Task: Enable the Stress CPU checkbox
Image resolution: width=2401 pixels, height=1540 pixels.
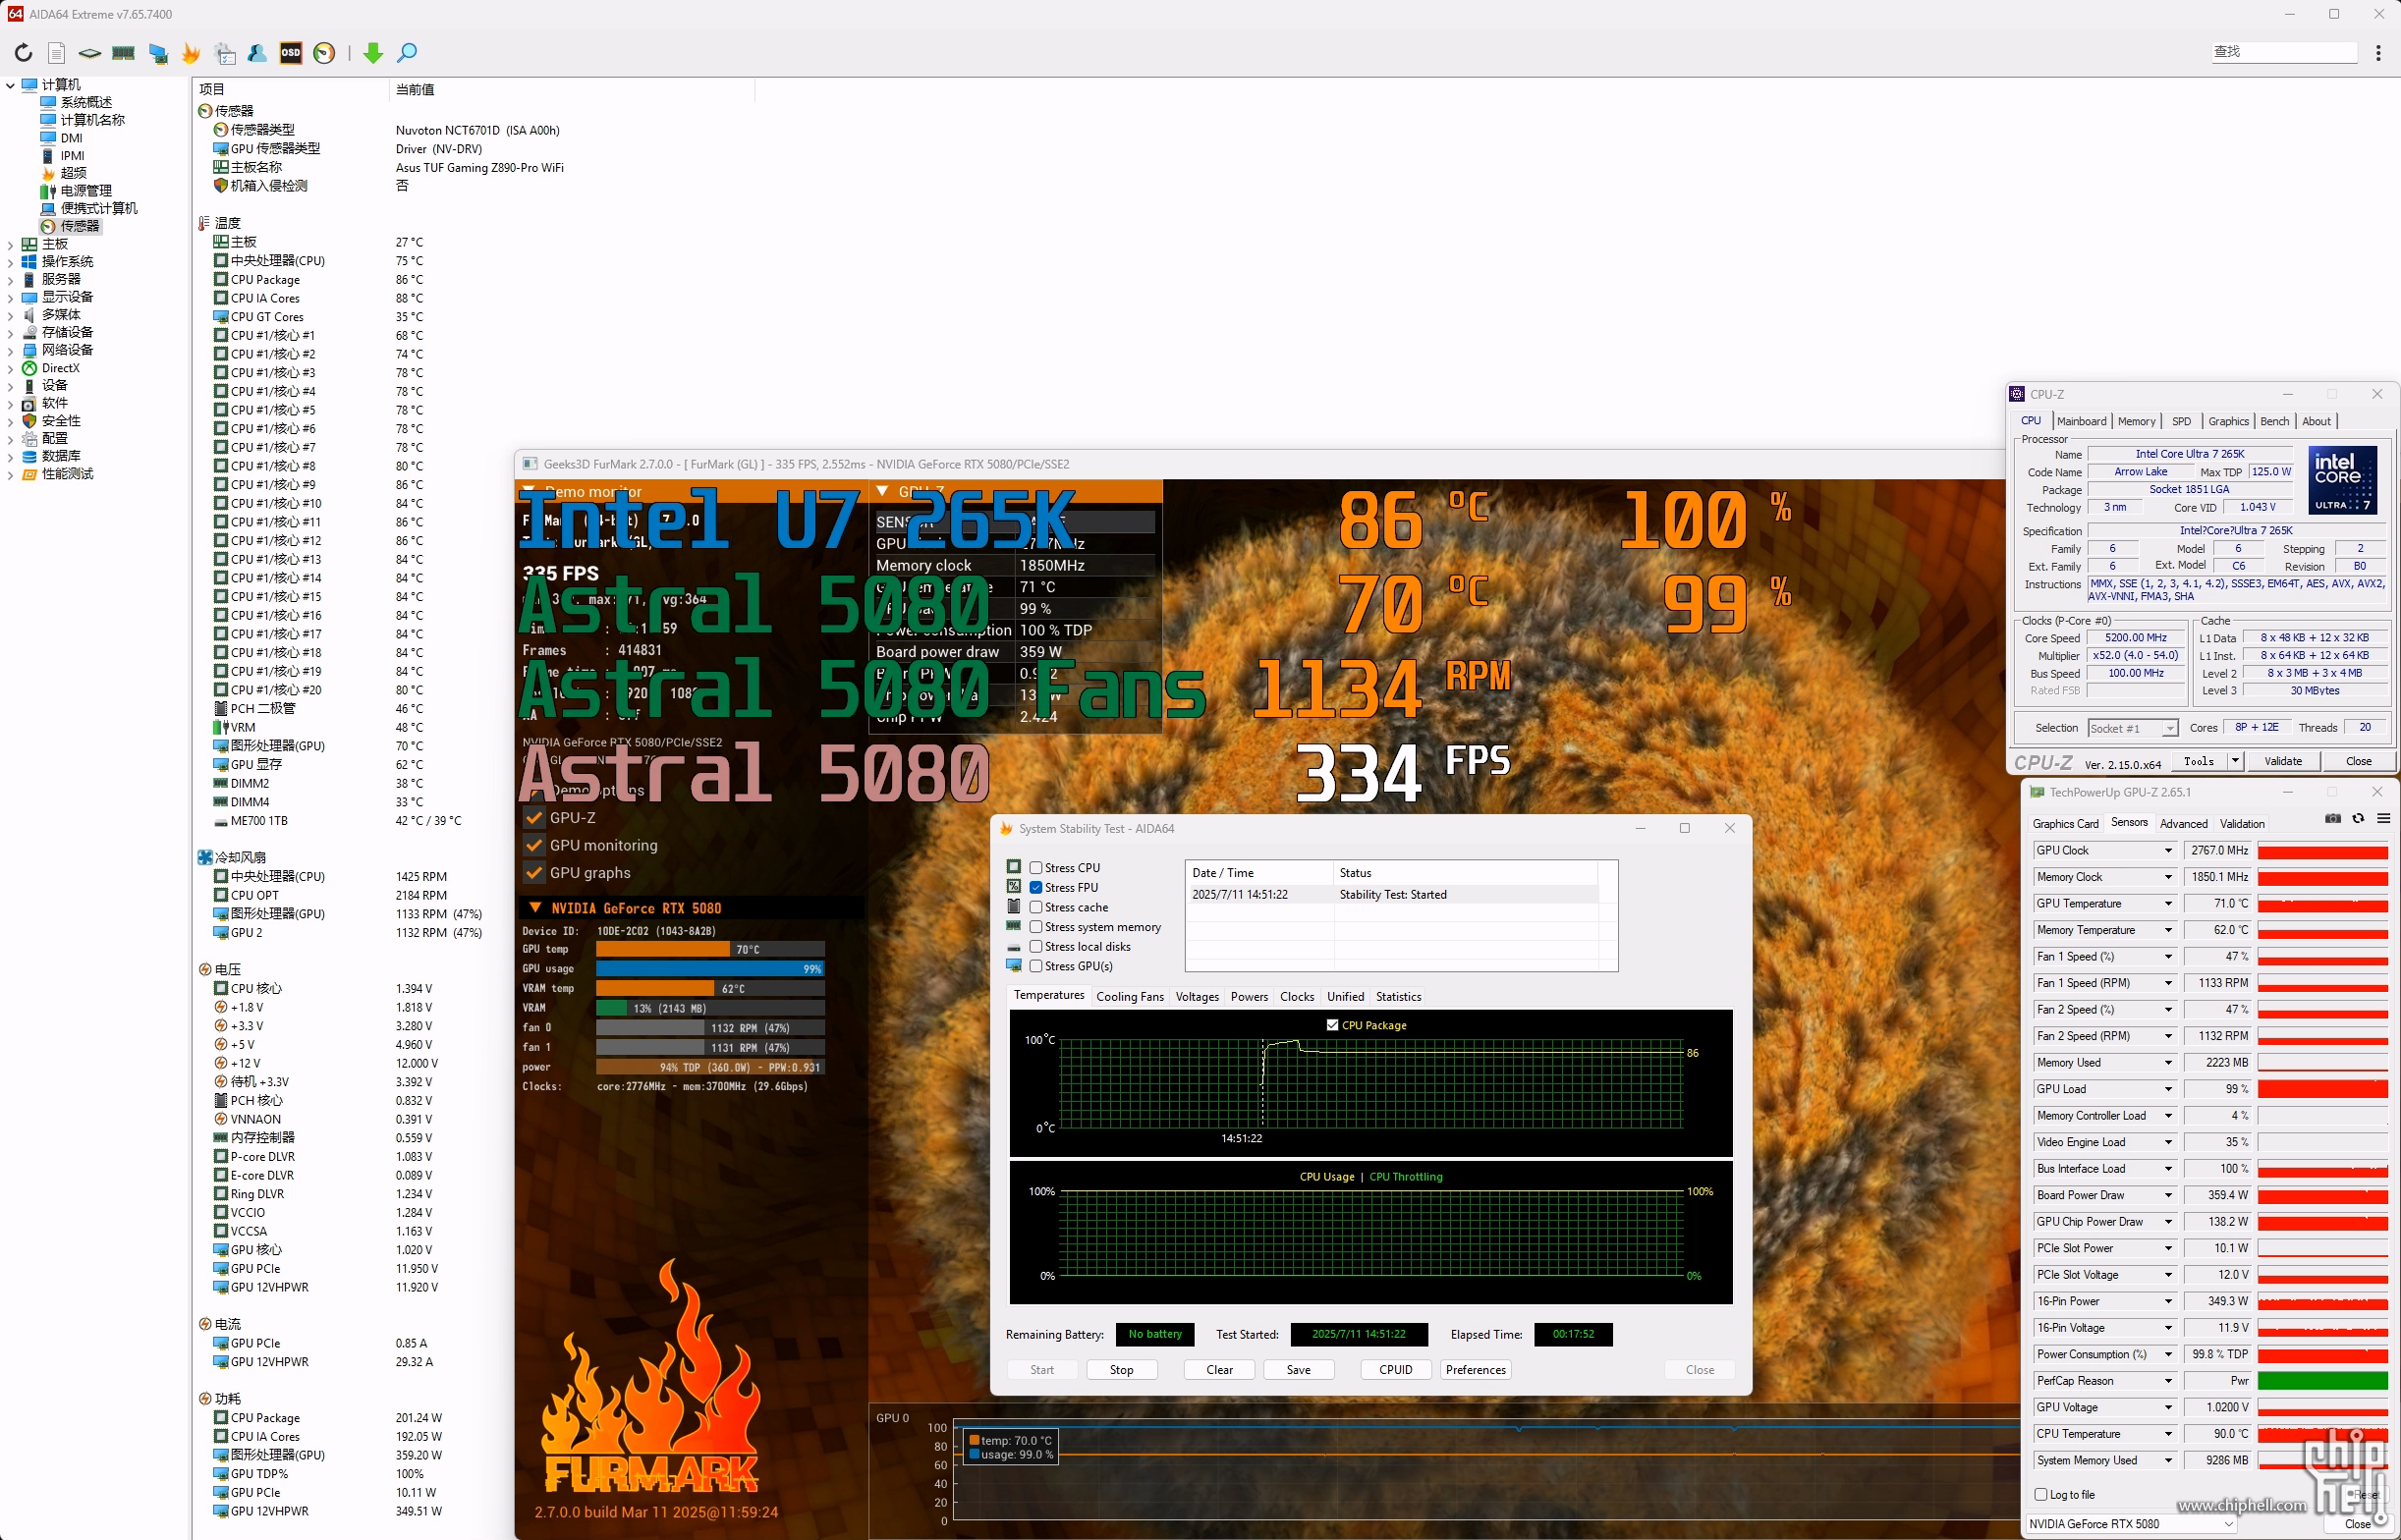Action: (1036, 868)
